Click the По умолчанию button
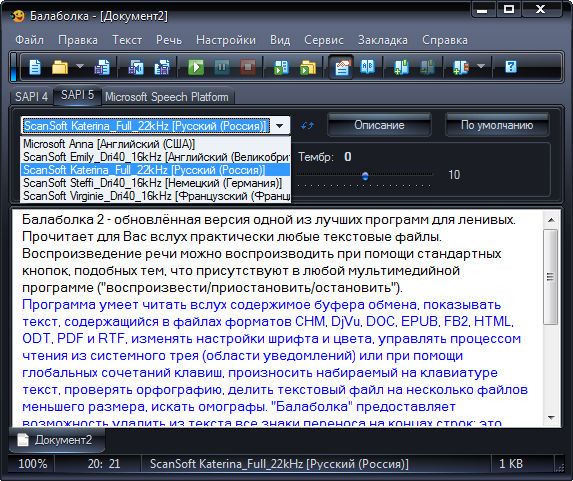The height and width of the screenshot is (481, 573). (497, 125)
